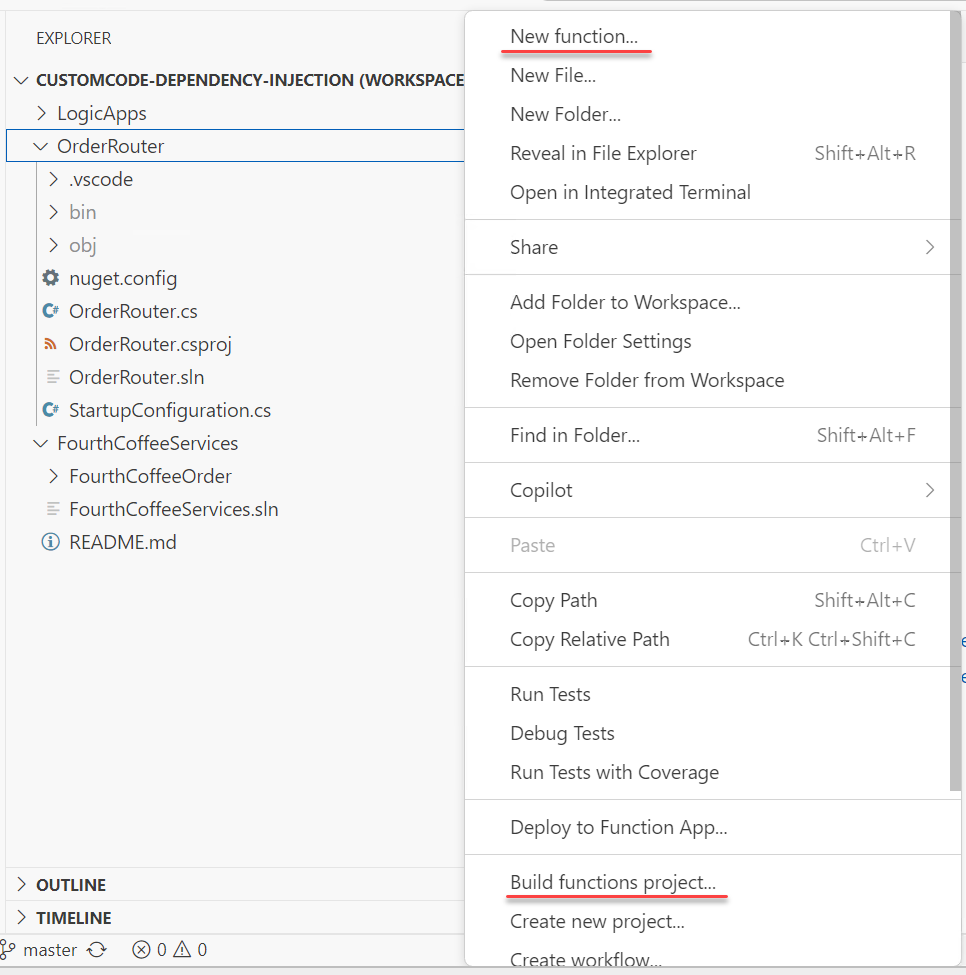Click the C# icon beside OrderRouter.cs
The image size is (966, 975).
(x=50, y=311)
